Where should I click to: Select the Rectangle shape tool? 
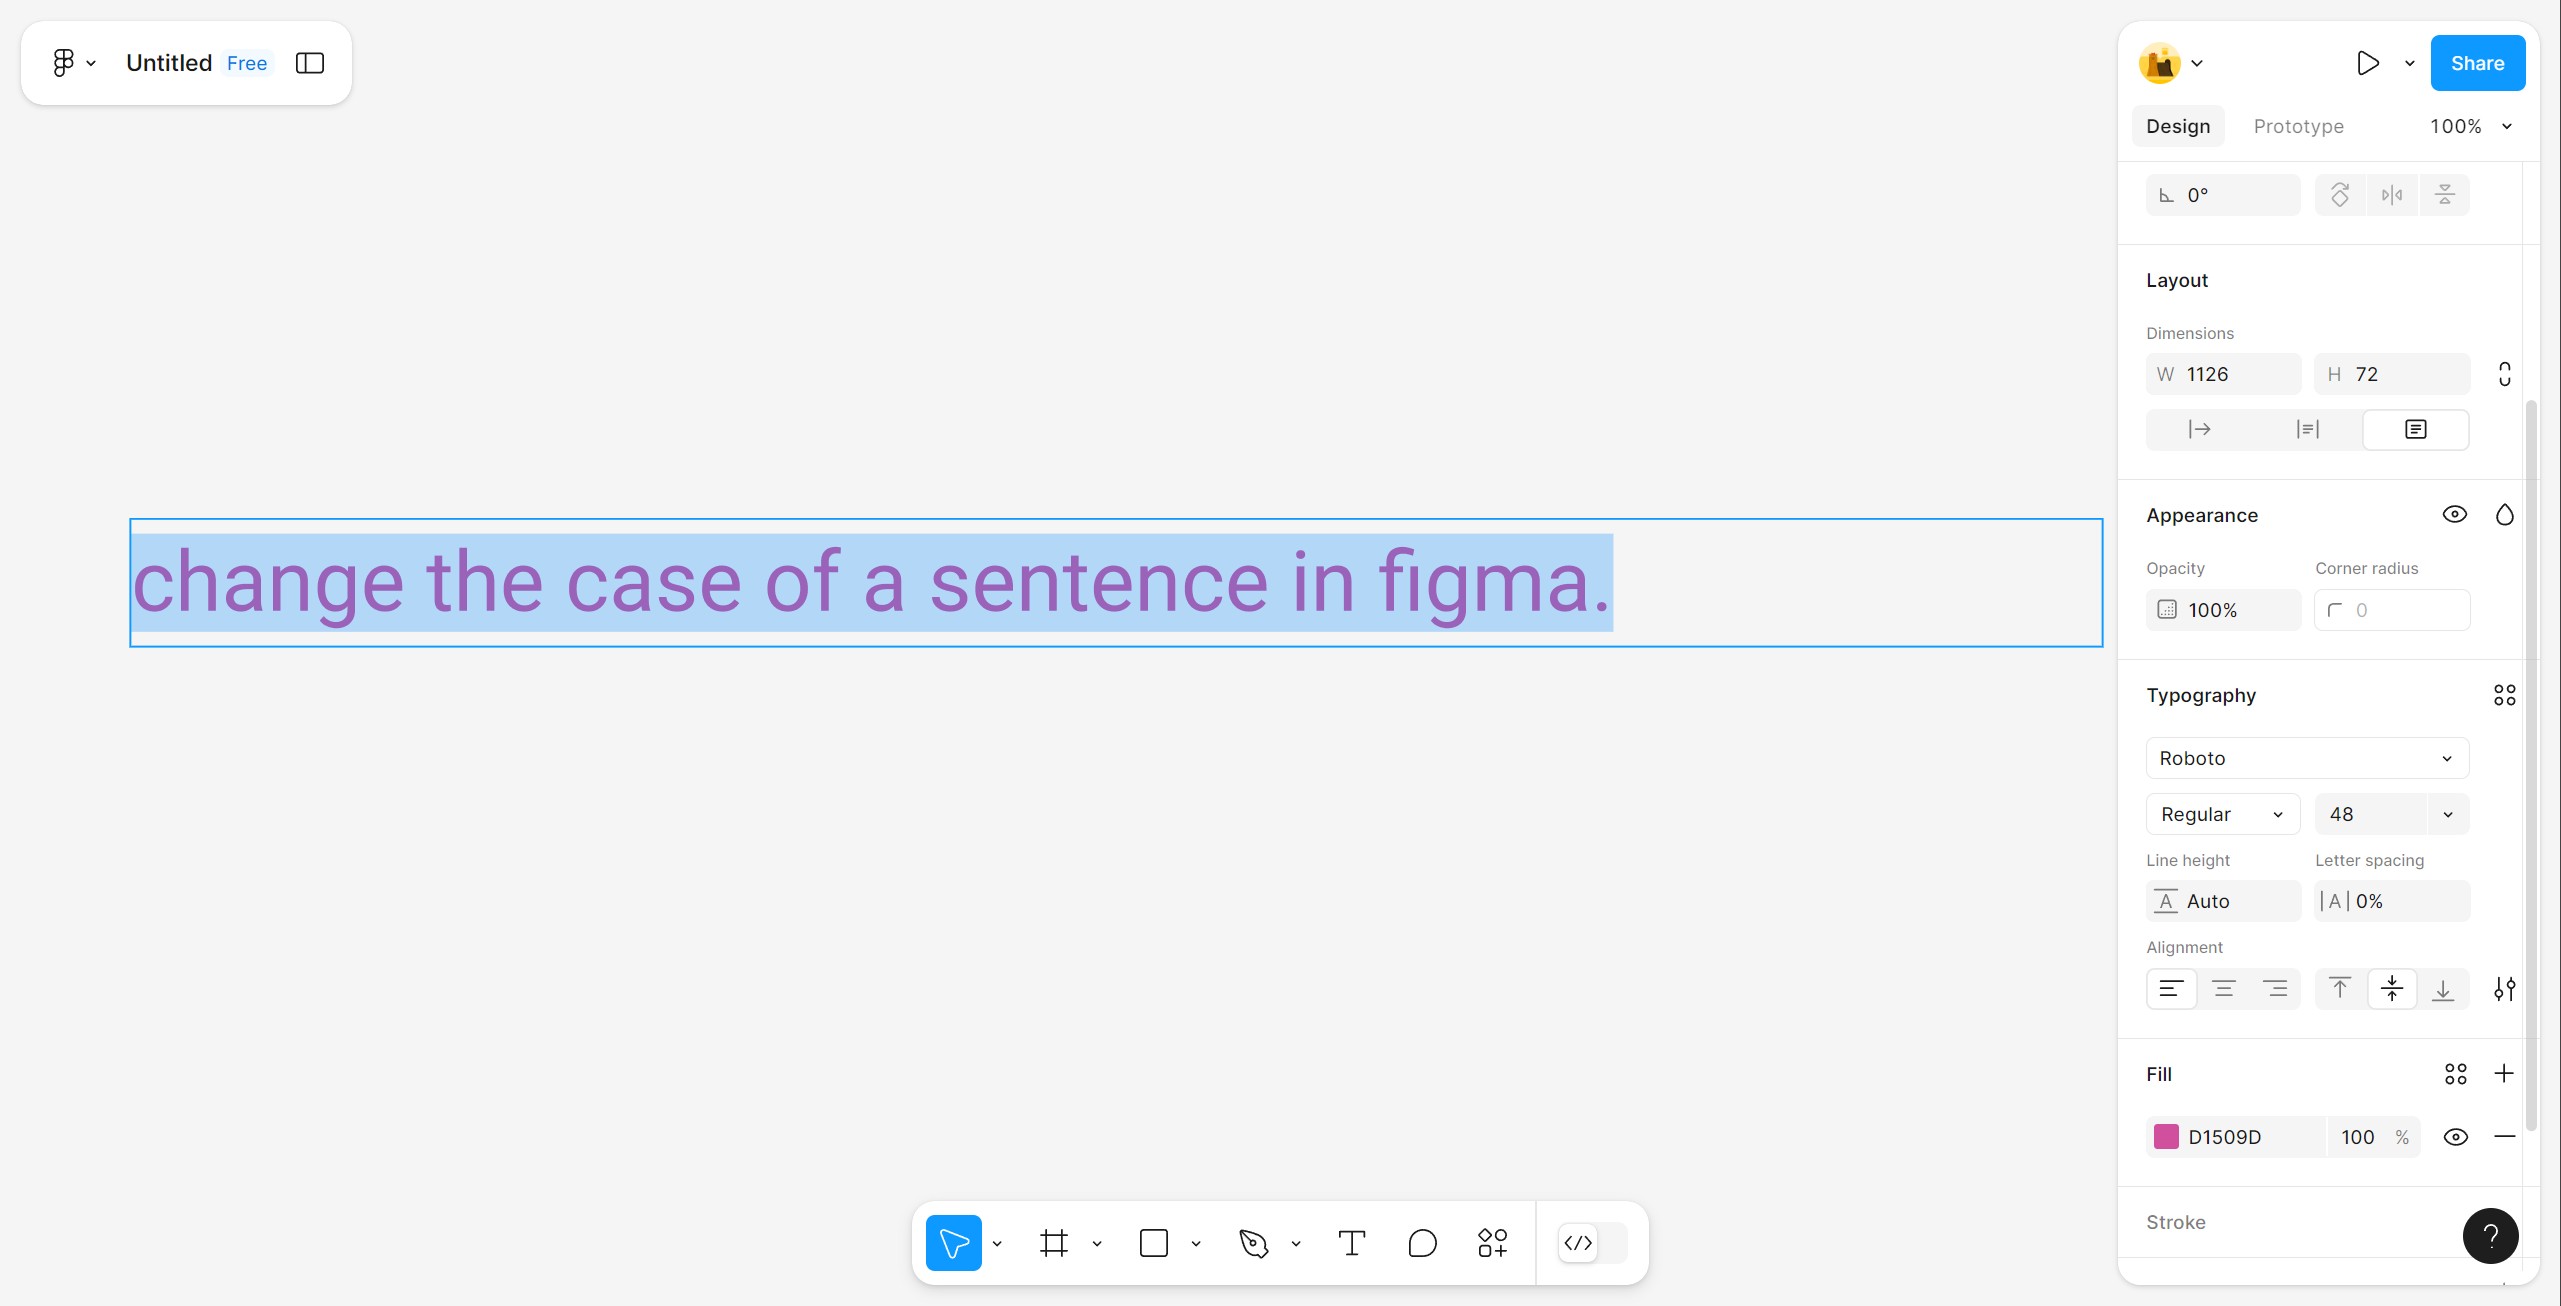tap(1153, 1243)
